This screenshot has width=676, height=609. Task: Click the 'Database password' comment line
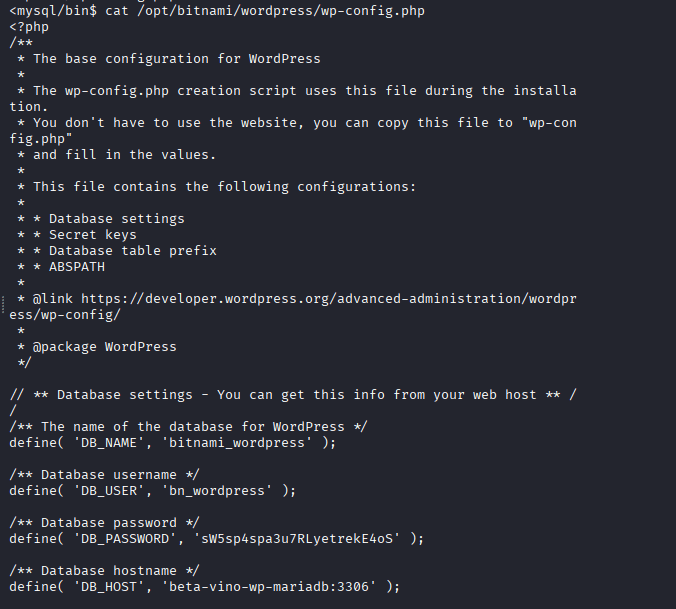104,522
